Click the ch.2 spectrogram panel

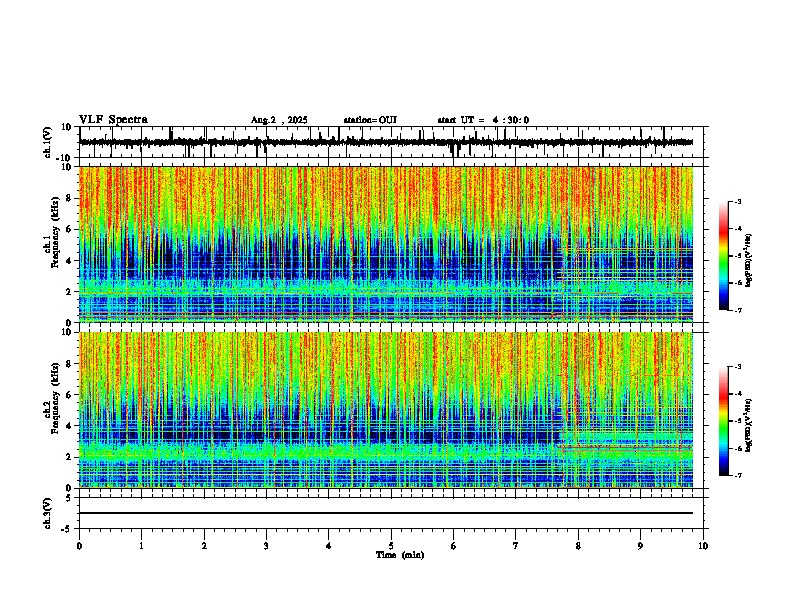pyautogui.click(x=386, y=410)
